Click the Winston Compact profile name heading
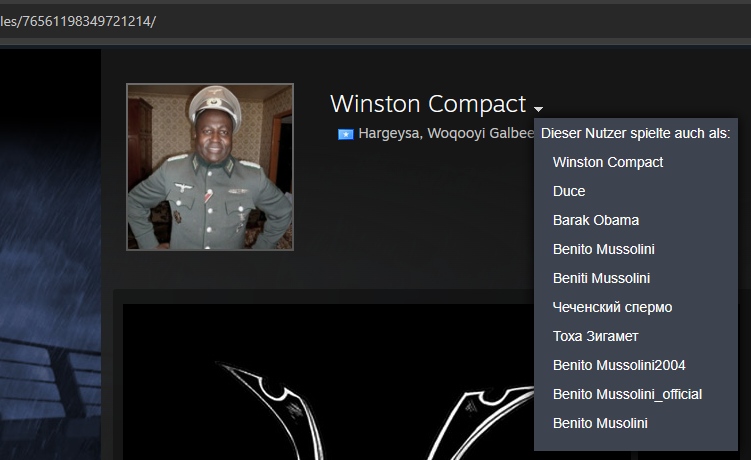Viewport: 751px width, 460px height. (427, 104)
